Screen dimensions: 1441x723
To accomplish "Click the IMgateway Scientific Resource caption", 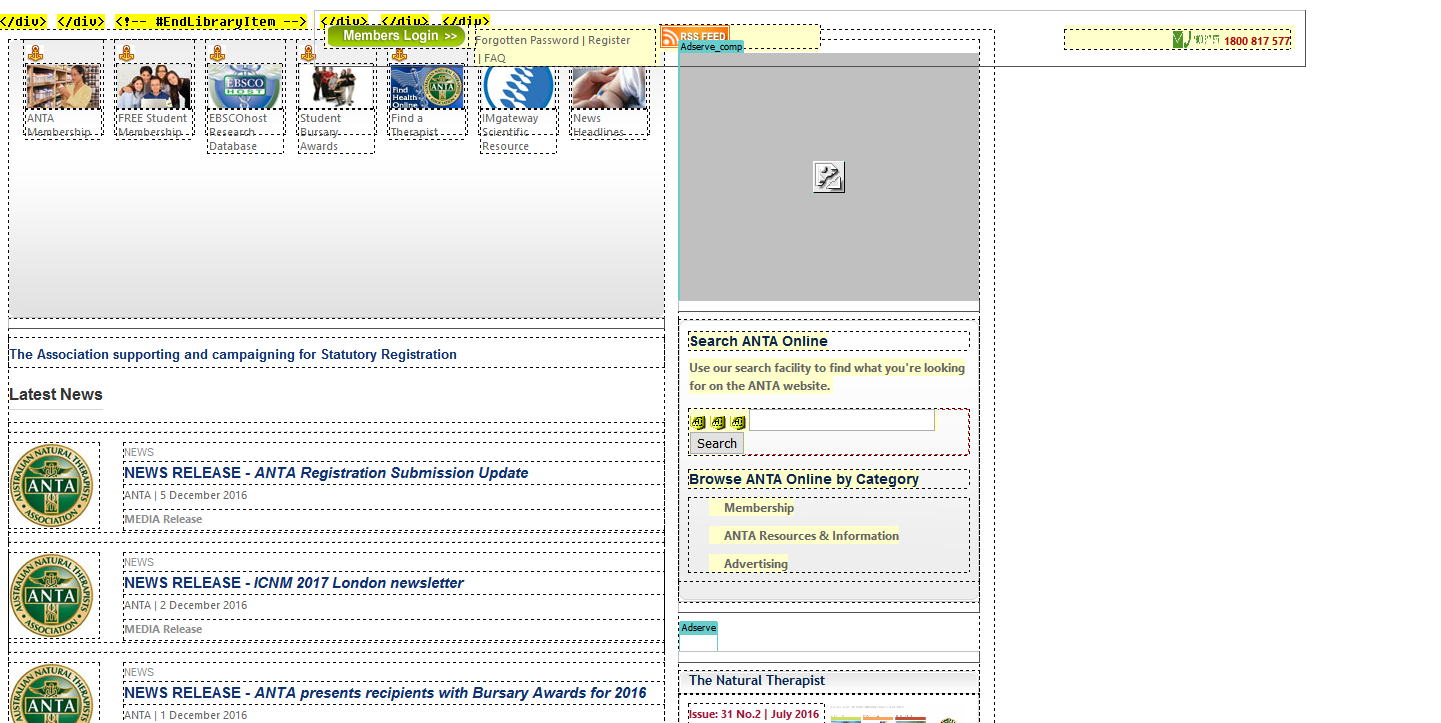I will point(510,132).
